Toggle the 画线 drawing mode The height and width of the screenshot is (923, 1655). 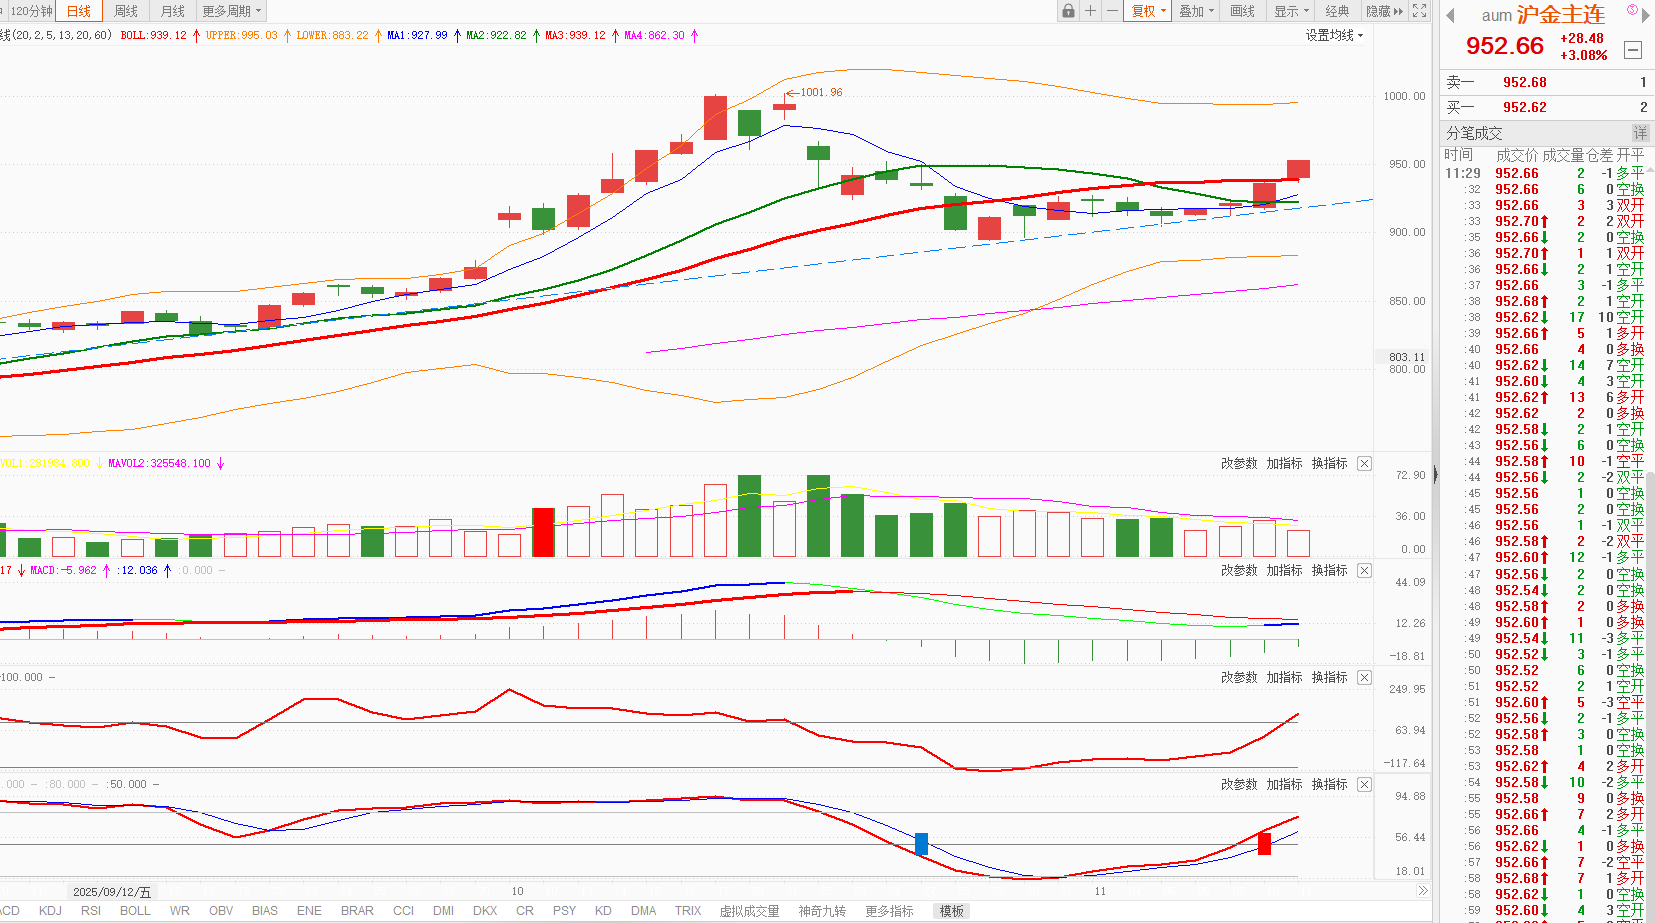[1242, 11]
